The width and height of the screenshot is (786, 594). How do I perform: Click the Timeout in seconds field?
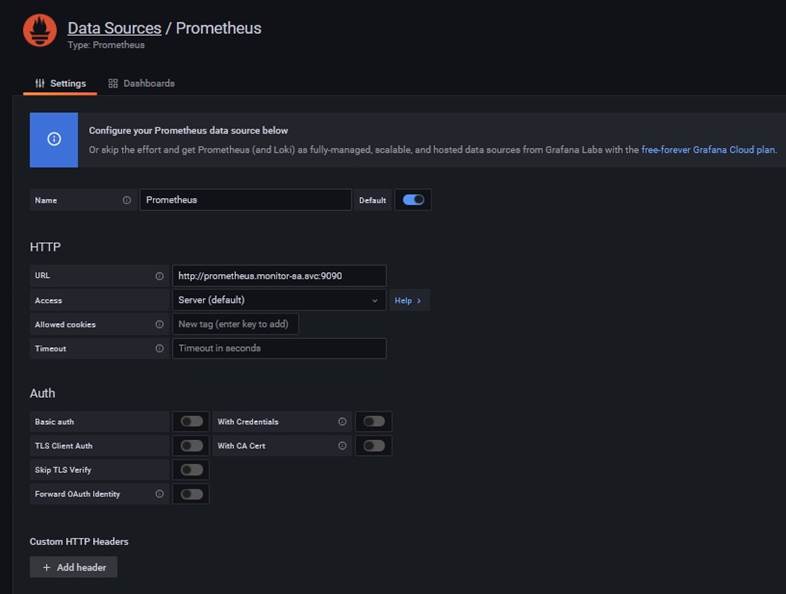(278, 348)
